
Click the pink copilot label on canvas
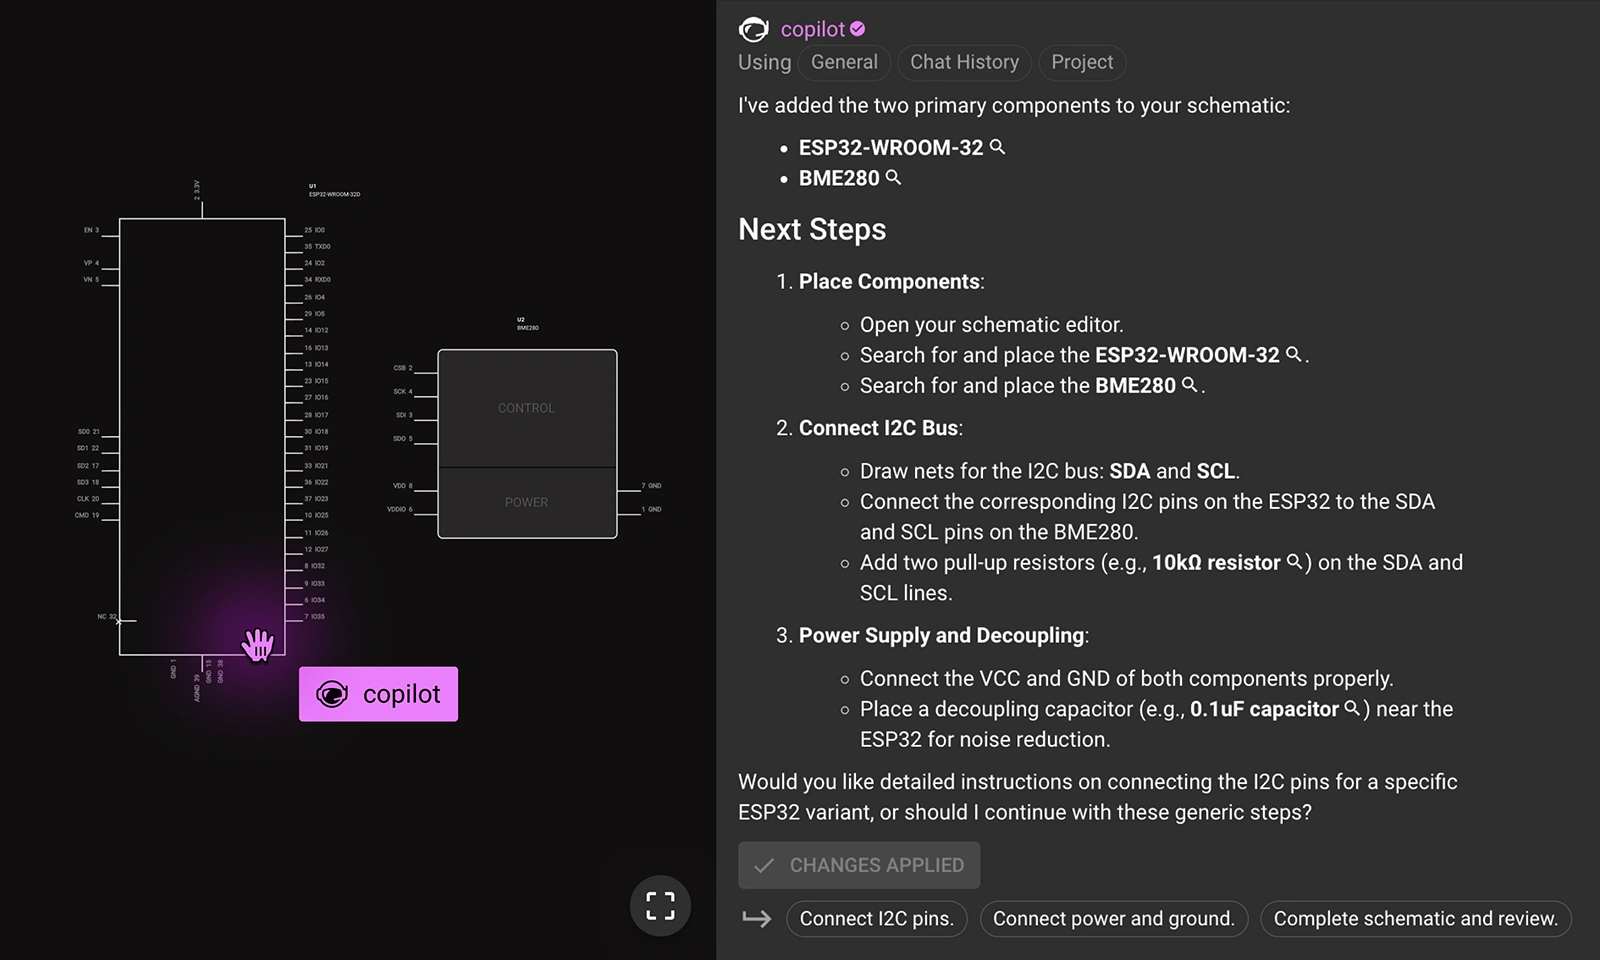[378, 694]
